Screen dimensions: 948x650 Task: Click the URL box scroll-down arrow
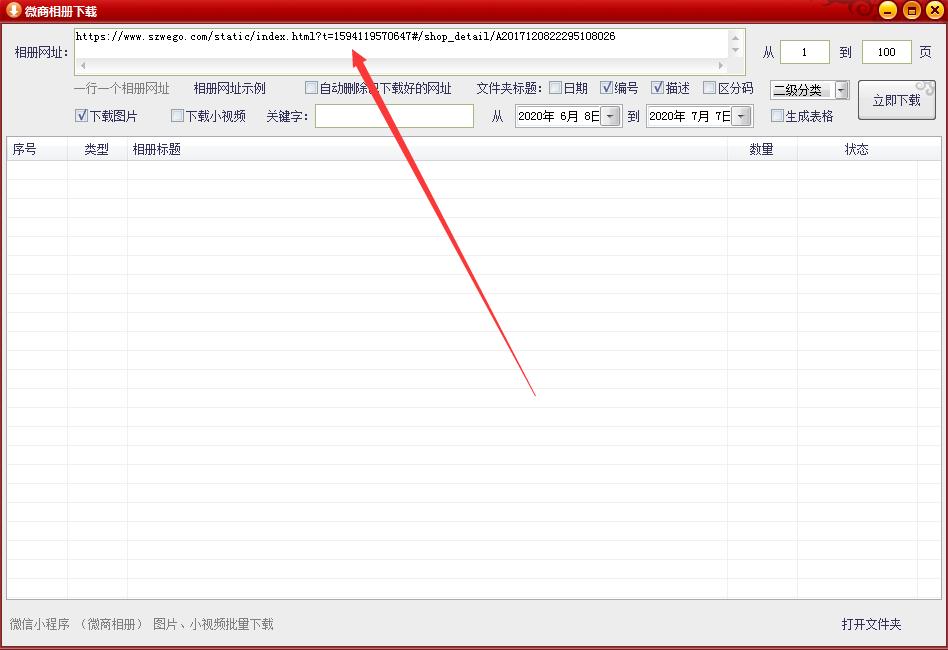click(736, 50)
